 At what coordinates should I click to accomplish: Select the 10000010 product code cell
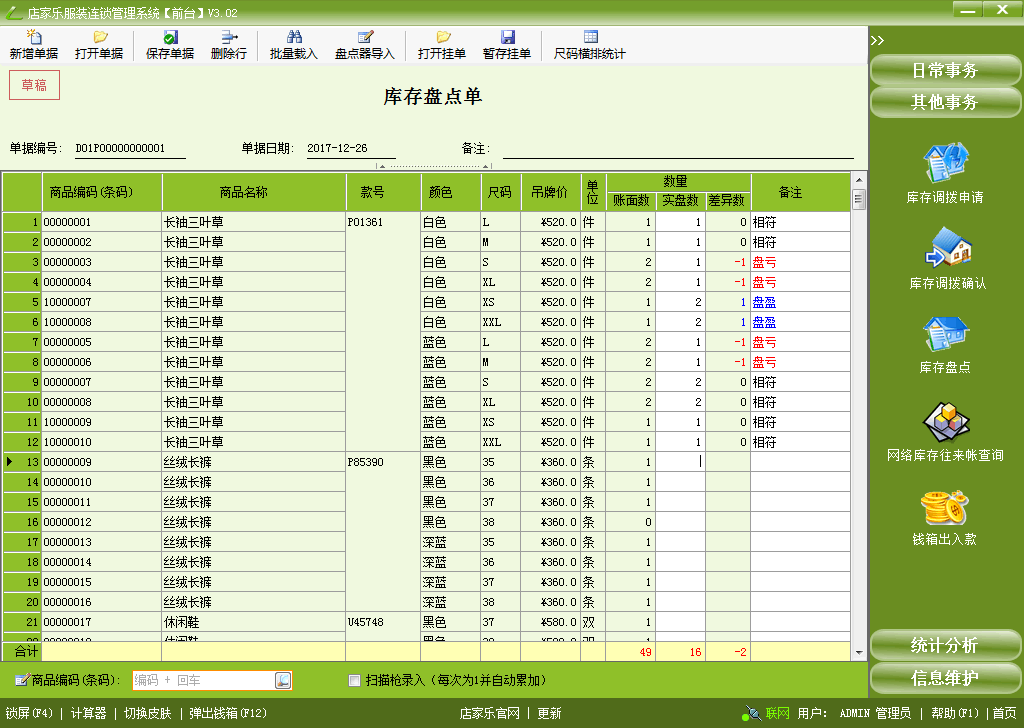(x=101, y=442)
